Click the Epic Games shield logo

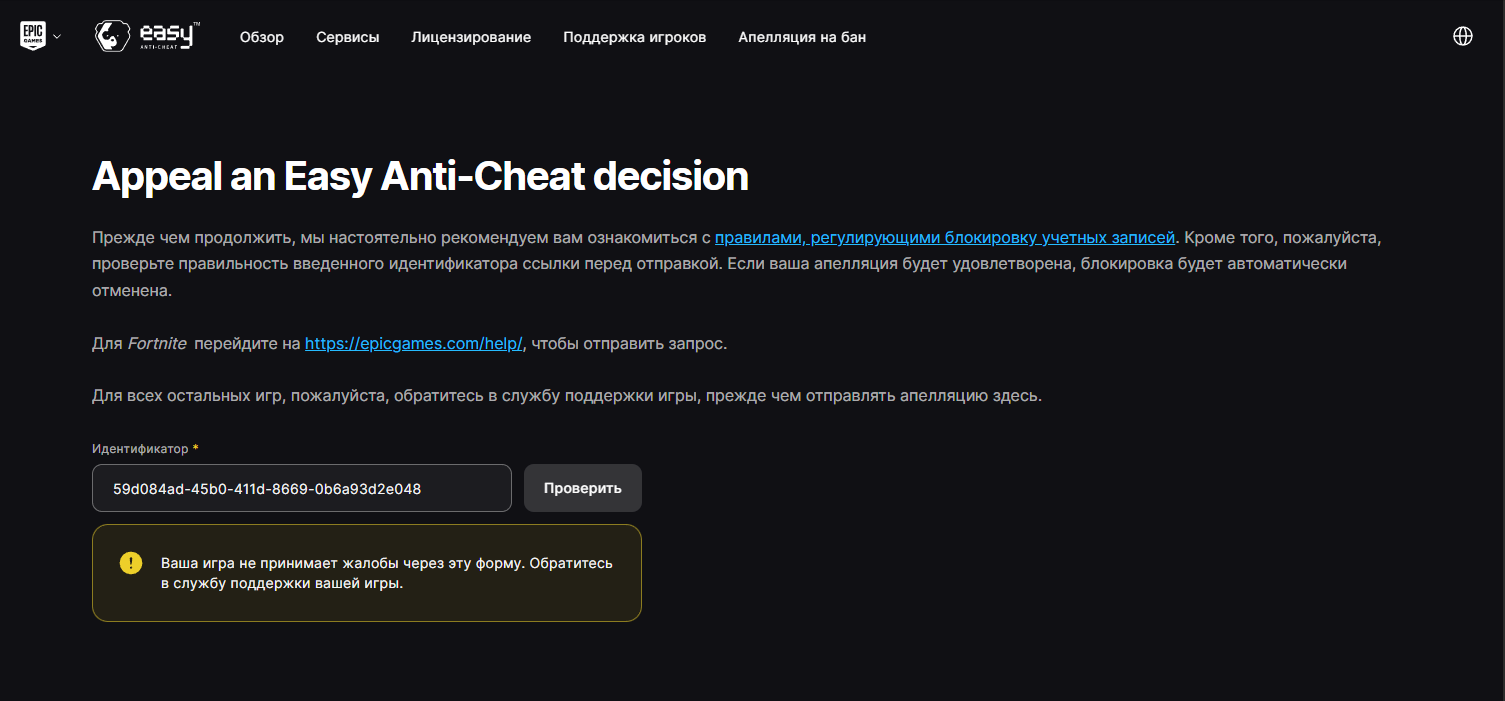32,37
